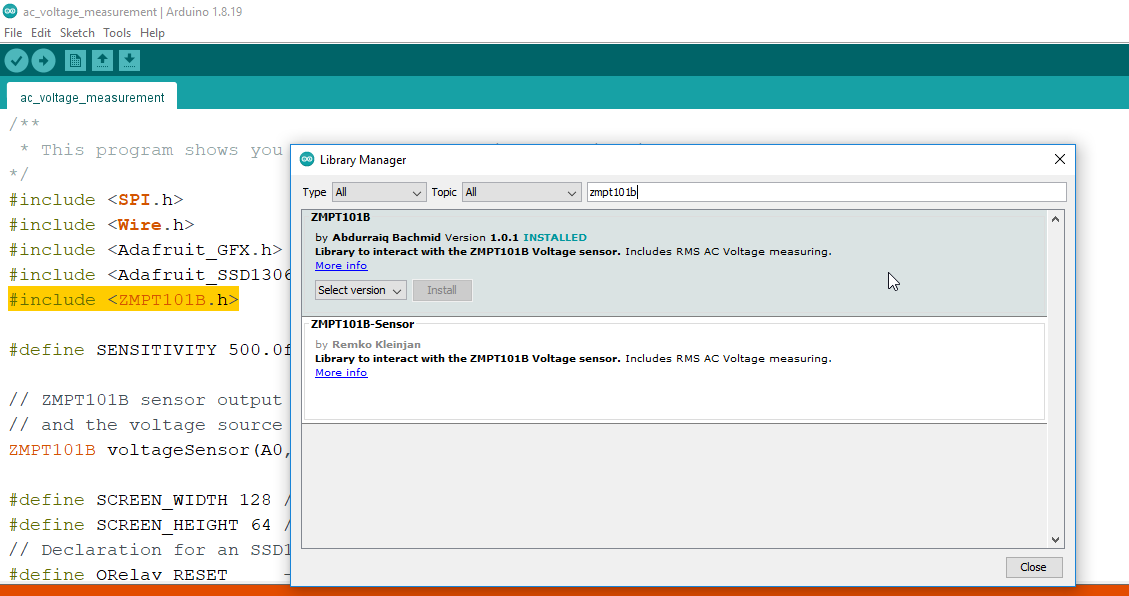Click the INSTALLED status label
This screenshot has width=1129, height=596.
point(555,238)
